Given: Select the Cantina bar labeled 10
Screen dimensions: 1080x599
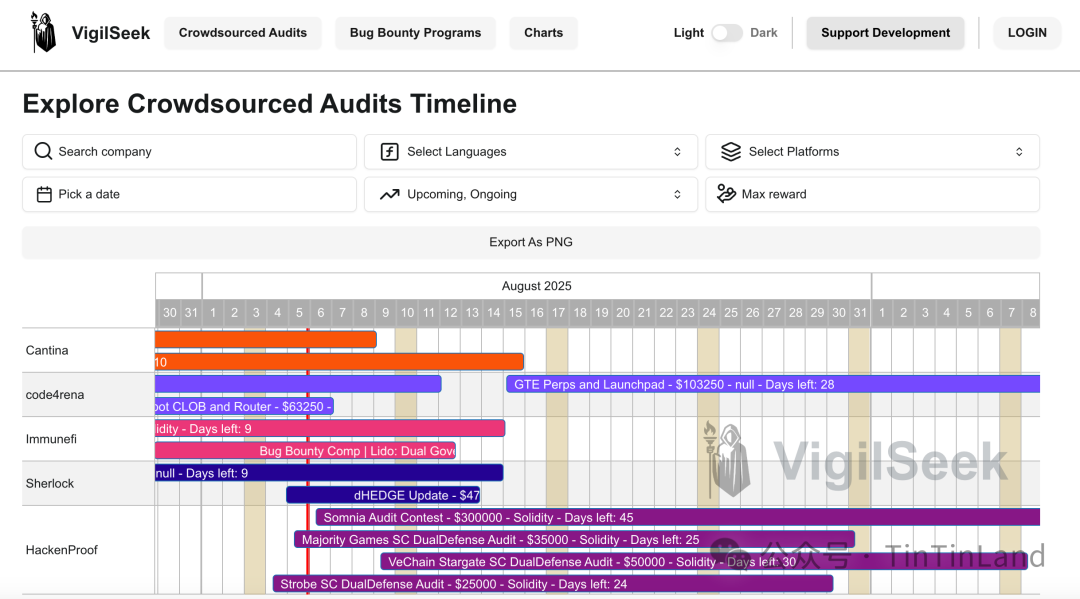Looking at the screenshot, I should click(x=340, y=361).
